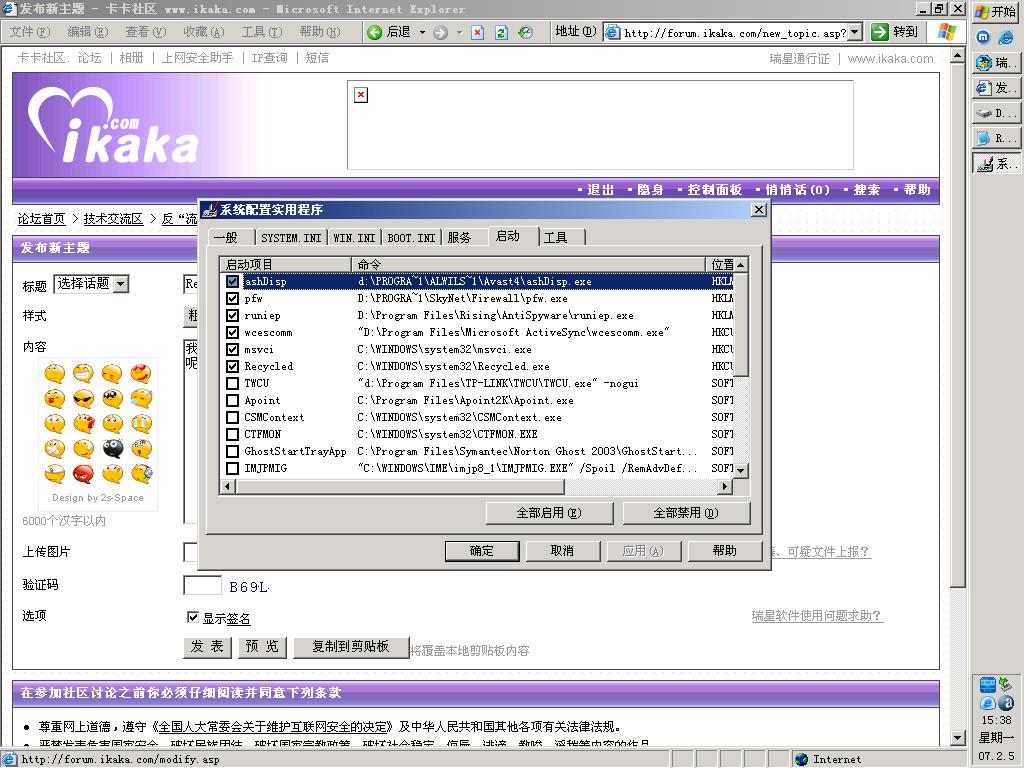The width and height of the screenshot is (1024, 768).
Task: Switch to the SYSTEM.INI tab
Action: point(291,238)
